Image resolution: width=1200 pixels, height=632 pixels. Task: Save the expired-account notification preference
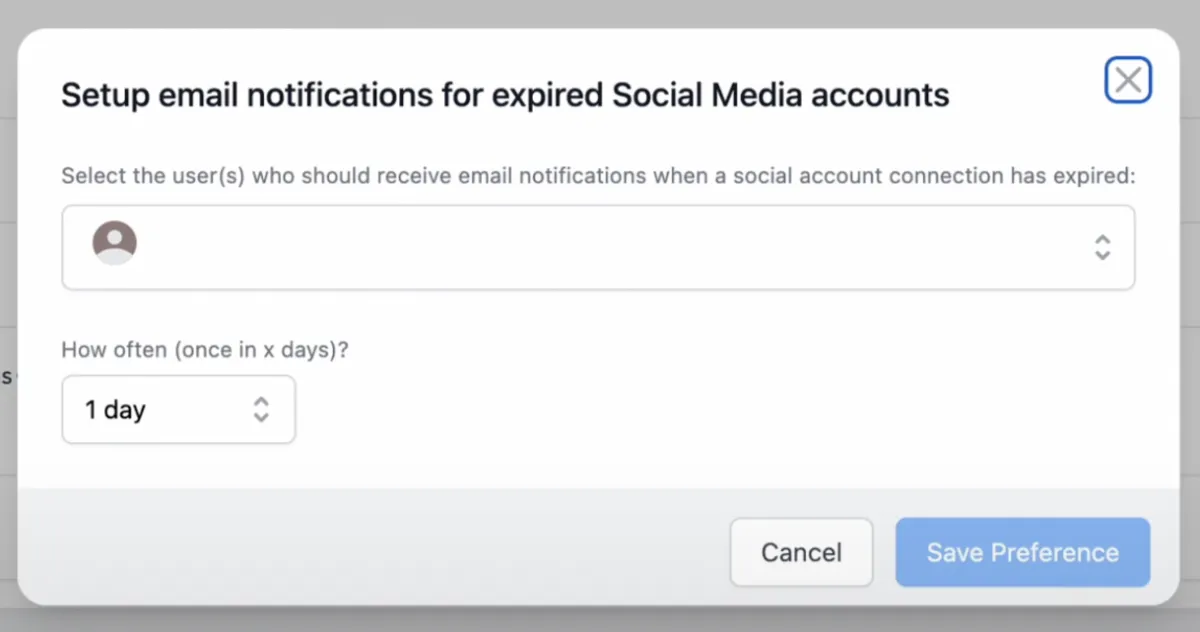click(1022, 552)
